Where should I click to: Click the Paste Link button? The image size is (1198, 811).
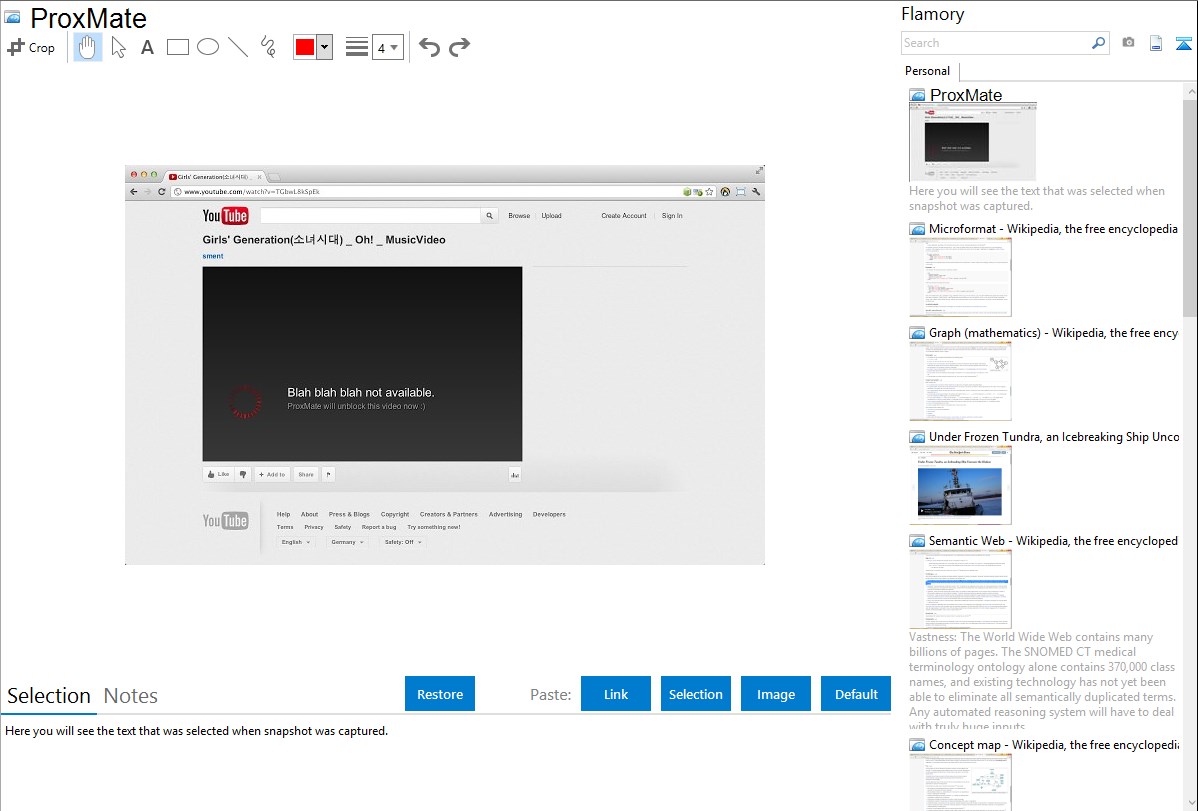pos(616,694)
